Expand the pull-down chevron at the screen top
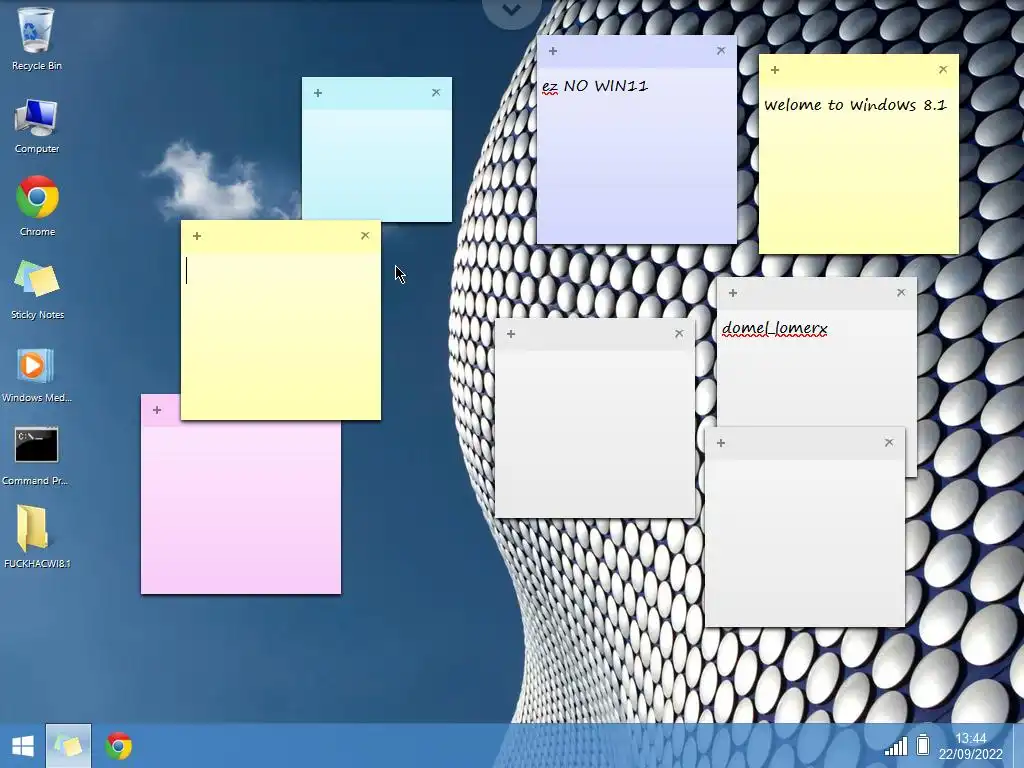Viewport: 1024px width, 768px height. tap(512, 10)
